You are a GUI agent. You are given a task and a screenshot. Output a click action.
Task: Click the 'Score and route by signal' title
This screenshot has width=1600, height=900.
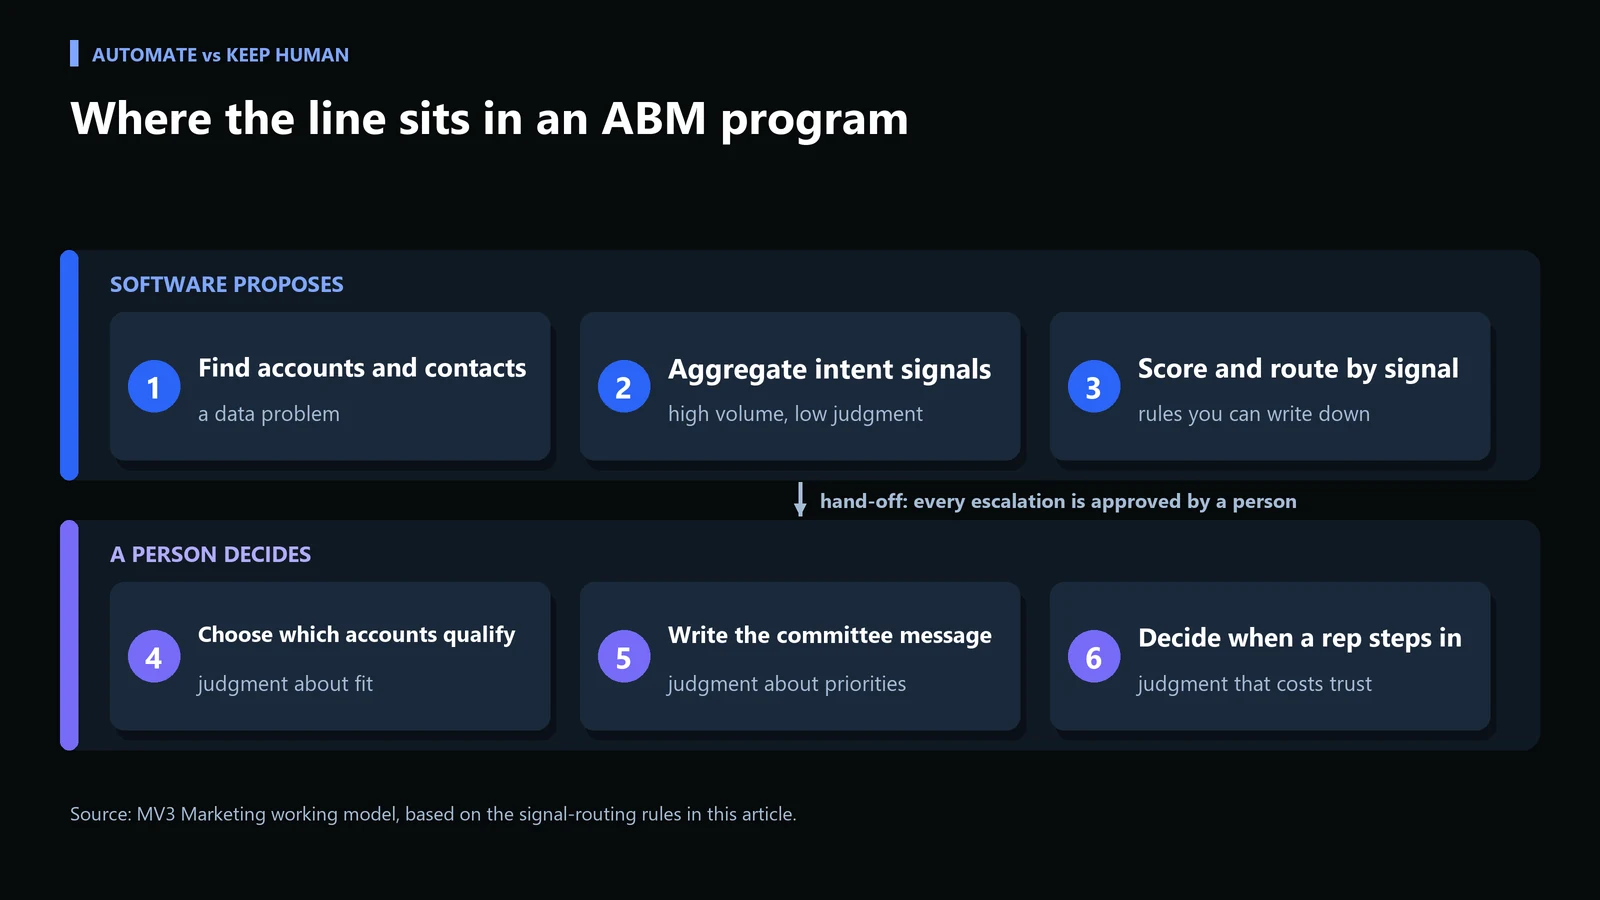click(x=1298, y=369)
